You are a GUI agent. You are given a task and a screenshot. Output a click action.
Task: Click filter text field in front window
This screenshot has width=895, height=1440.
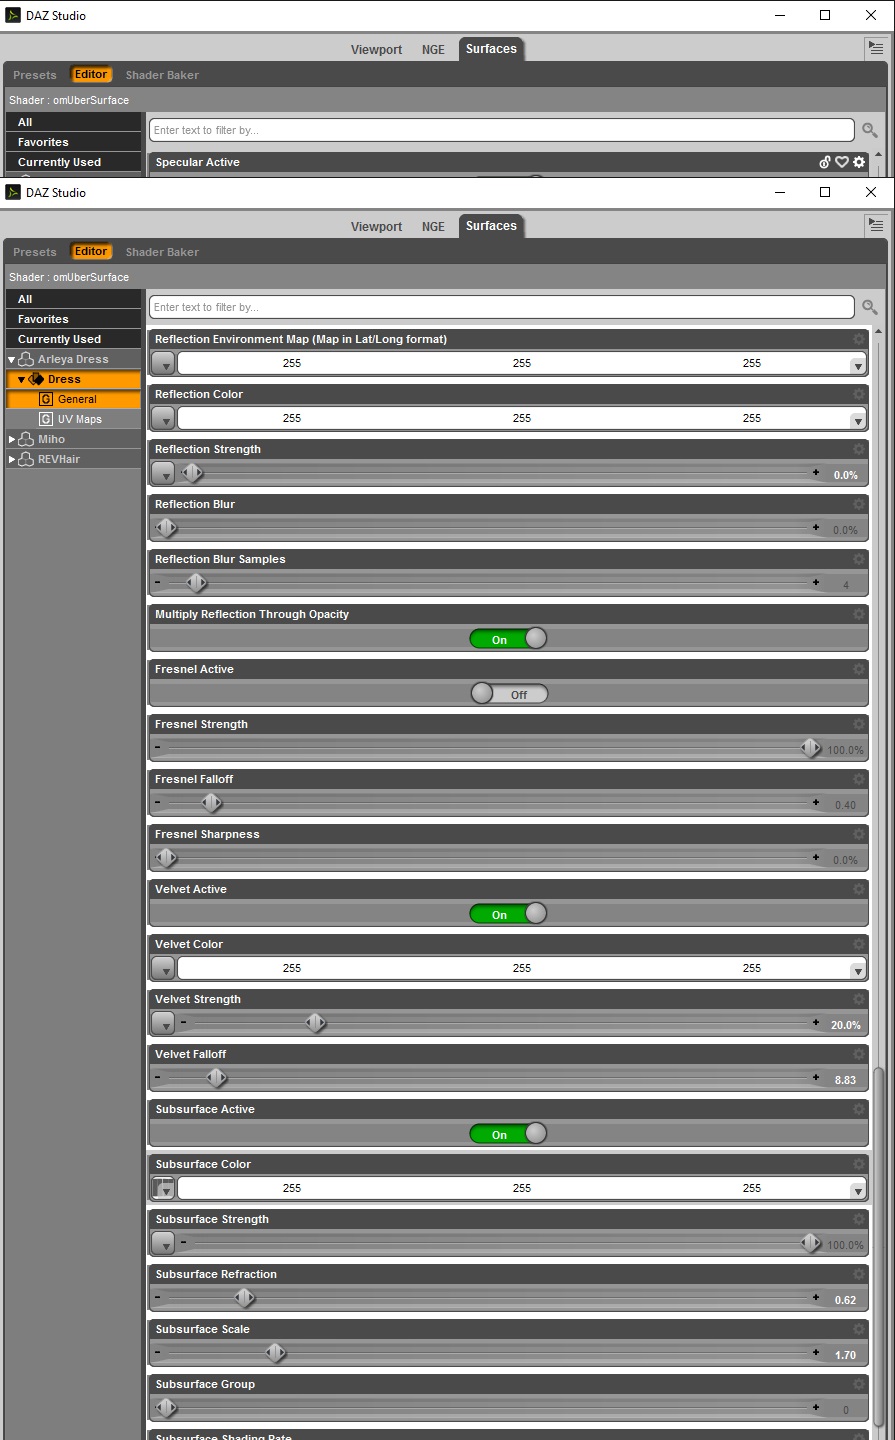click(502, 307)
